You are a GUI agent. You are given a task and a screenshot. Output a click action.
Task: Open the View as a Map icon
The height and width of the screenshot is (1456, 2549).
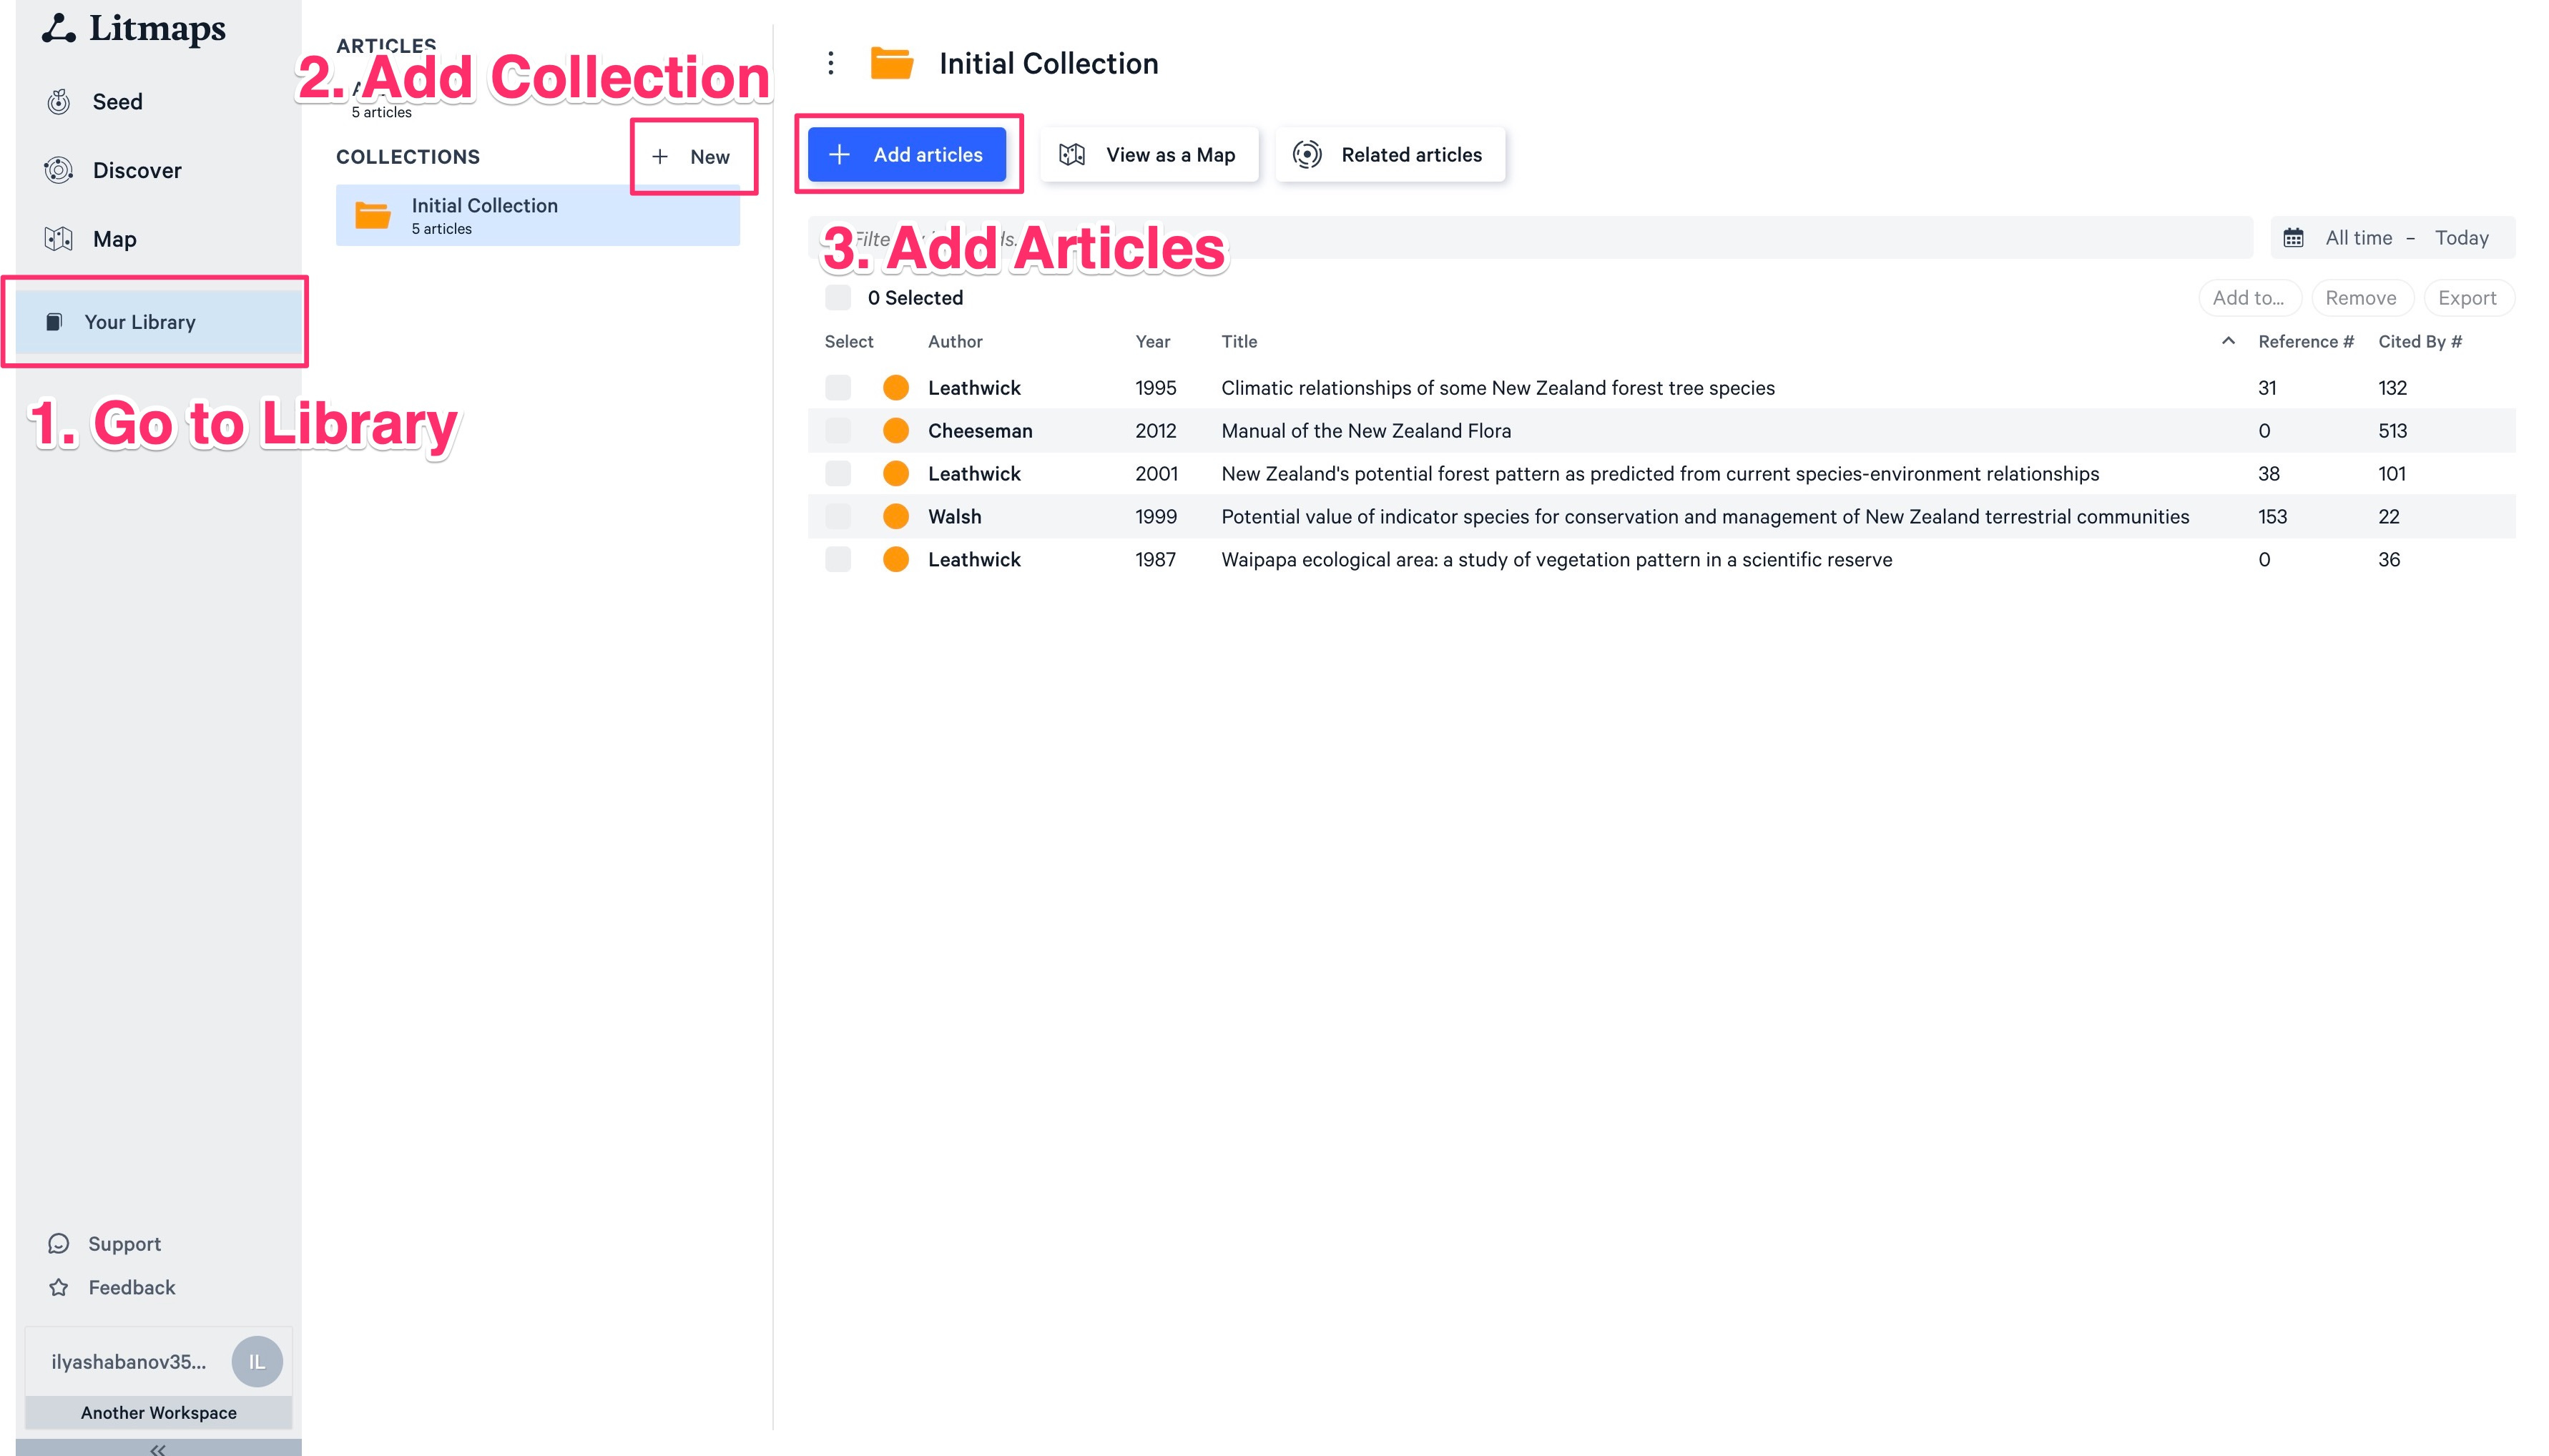[x=1075, y=154]
